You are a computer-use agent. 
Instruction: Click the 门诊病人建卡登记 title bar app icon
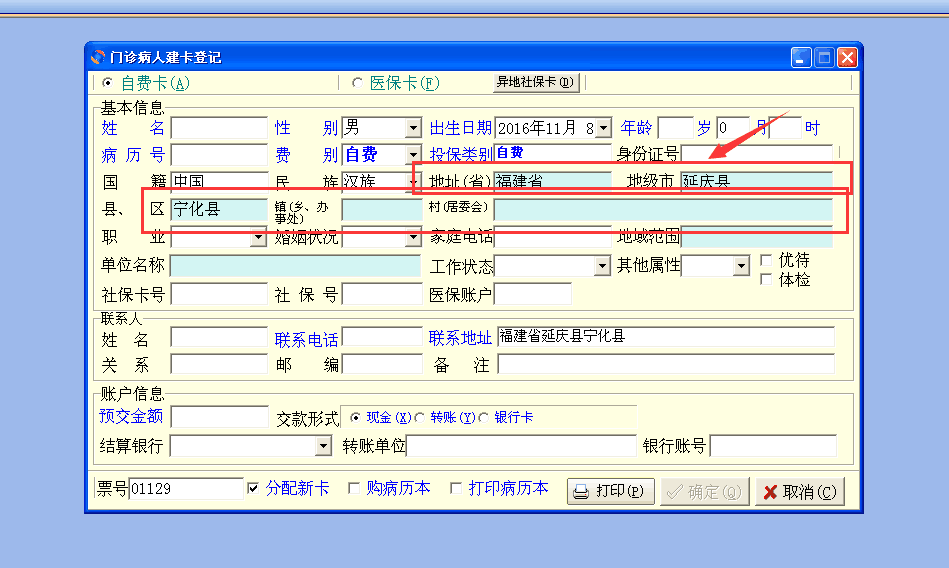click(x=97, y=57)
